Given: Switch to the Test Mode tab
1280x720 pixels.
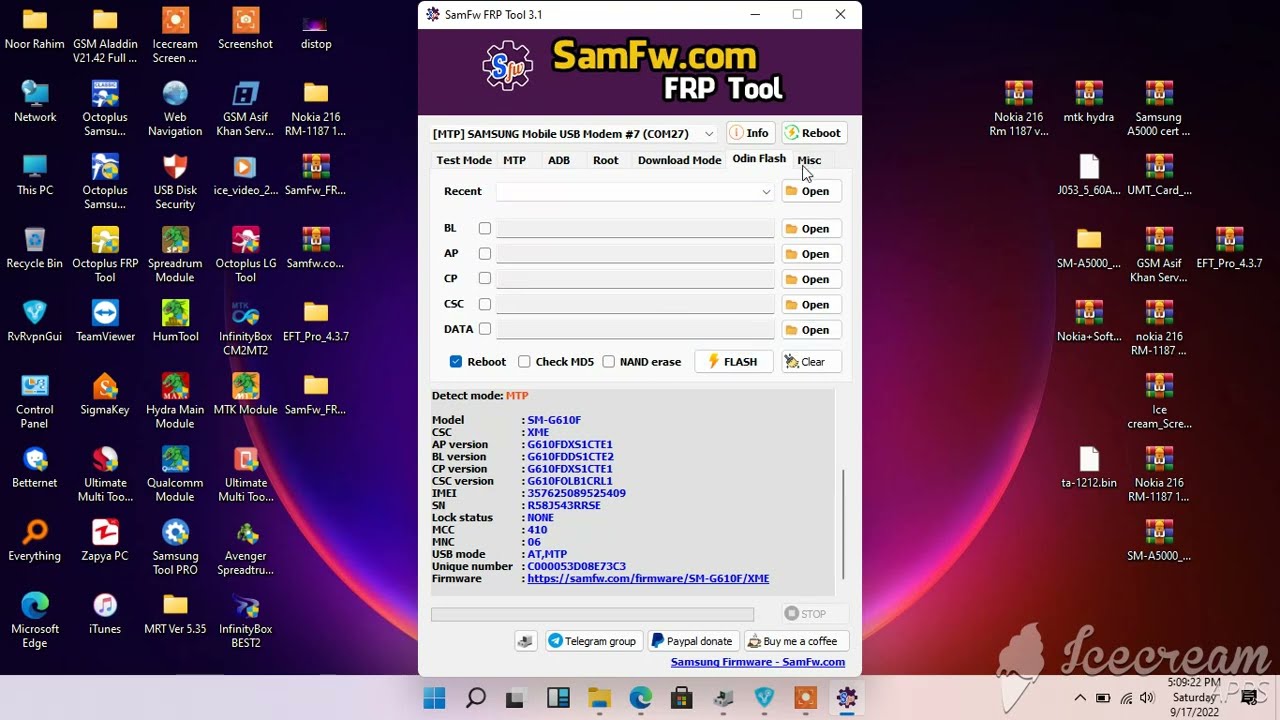Looking at the screenshot, I should [x=464, y=160].
